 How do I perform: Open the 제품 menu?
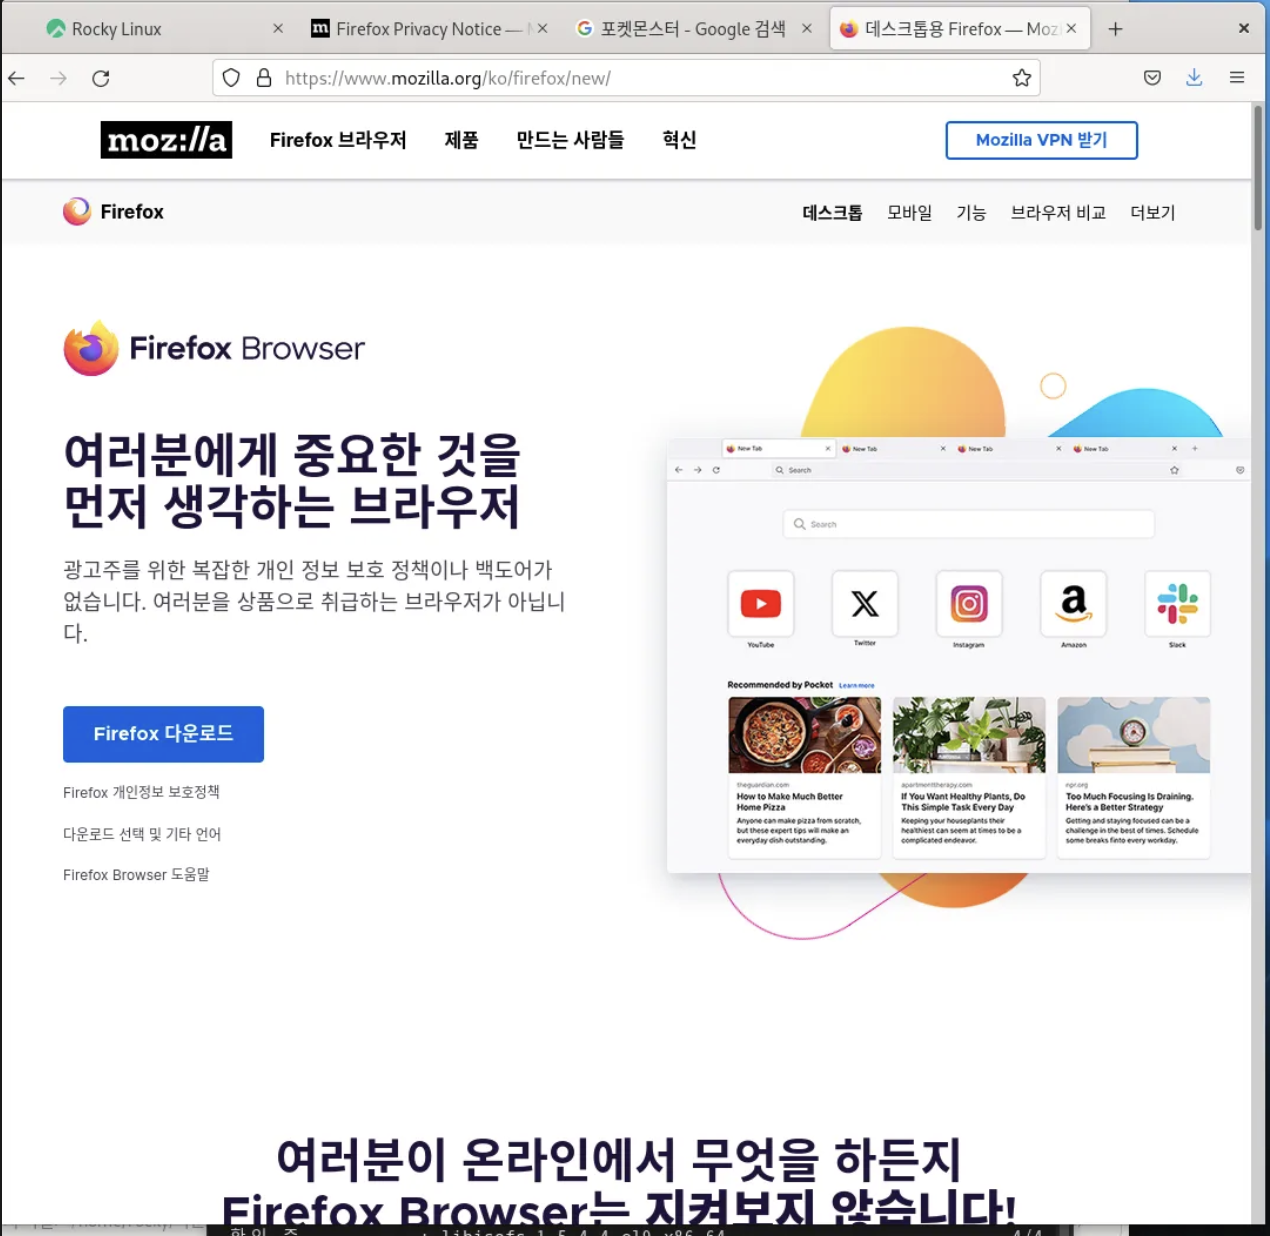tap(461, 140)
